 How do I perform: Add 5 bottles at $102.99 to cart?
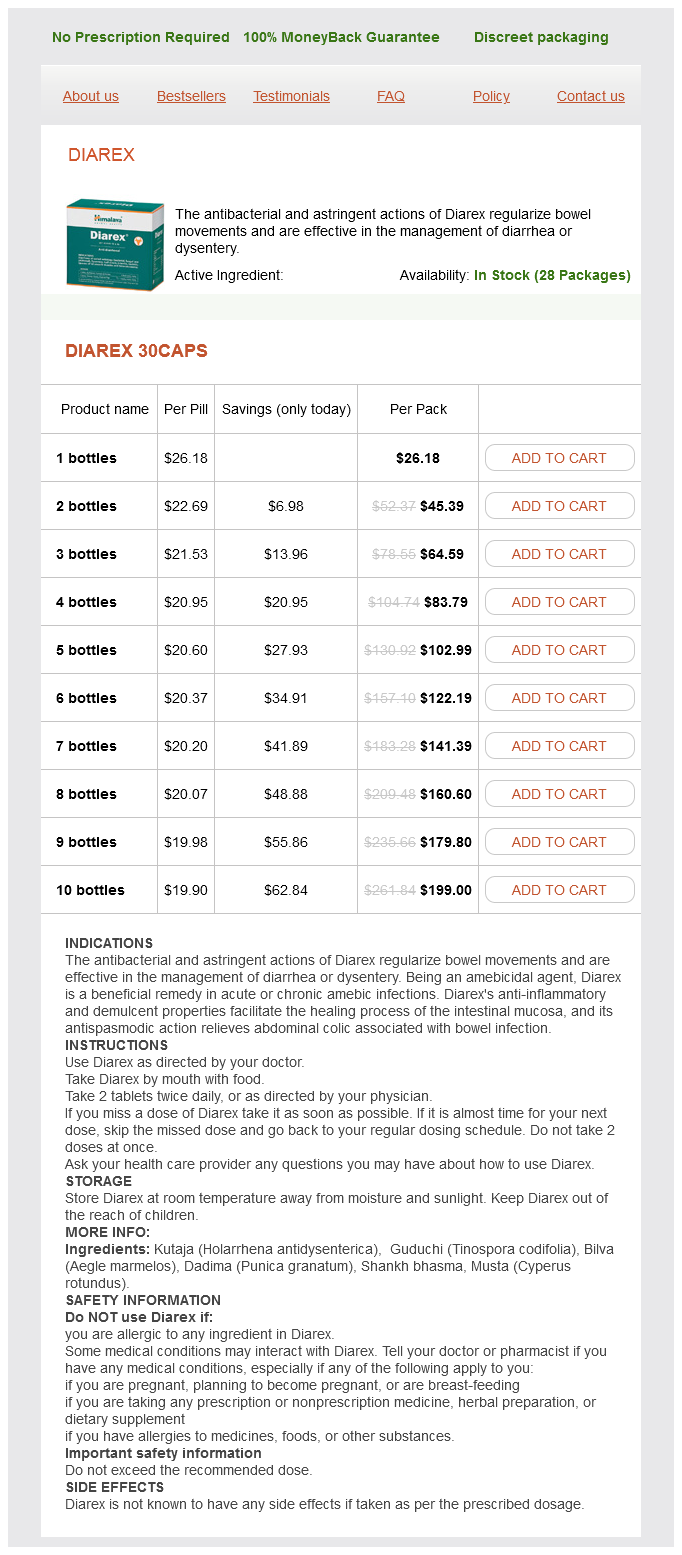[x=559, y=650]
